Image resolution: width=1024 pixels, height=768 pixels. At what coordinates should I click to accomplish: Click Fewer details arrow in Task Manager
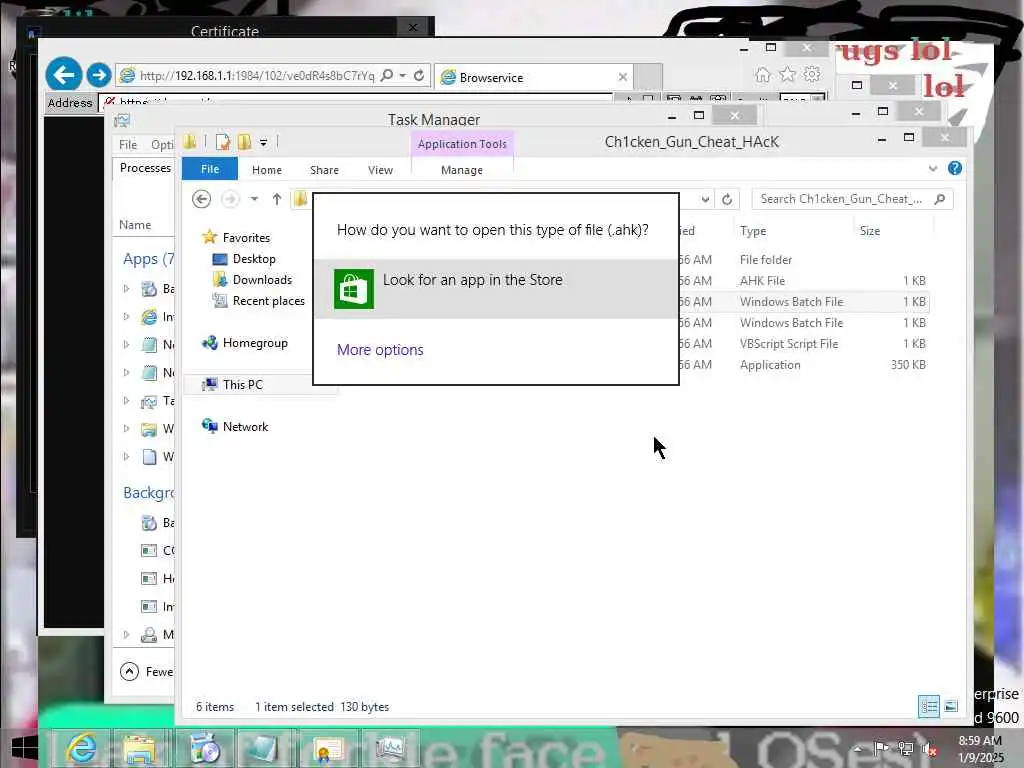tap(129, 671)
